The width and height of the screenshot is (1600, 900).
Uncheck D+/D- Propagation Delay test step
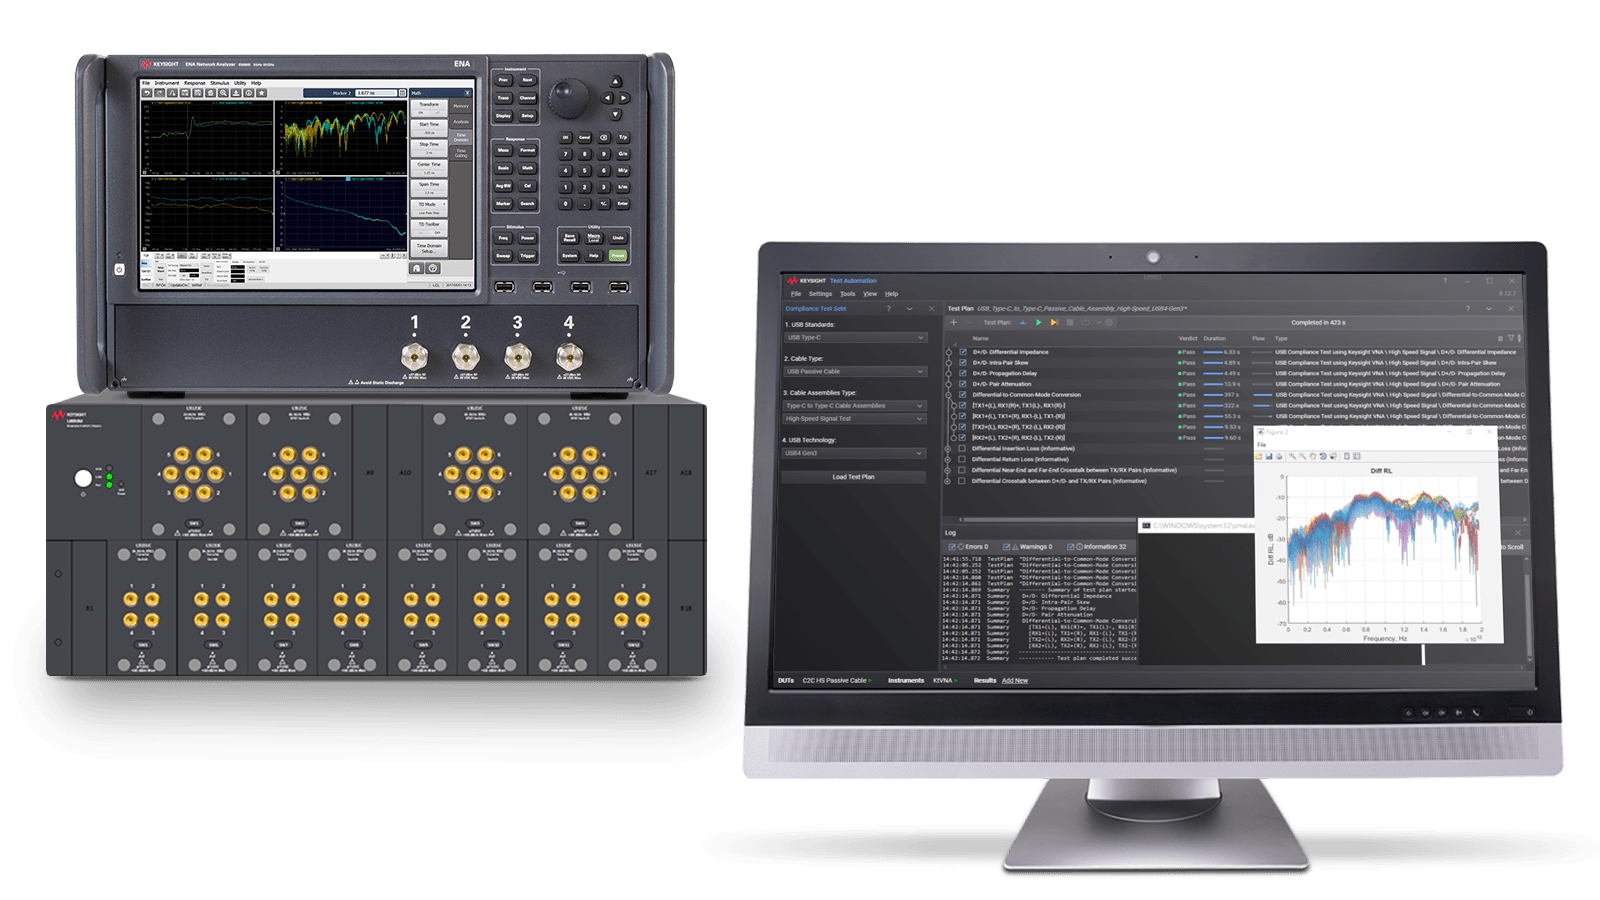point(963,373)
